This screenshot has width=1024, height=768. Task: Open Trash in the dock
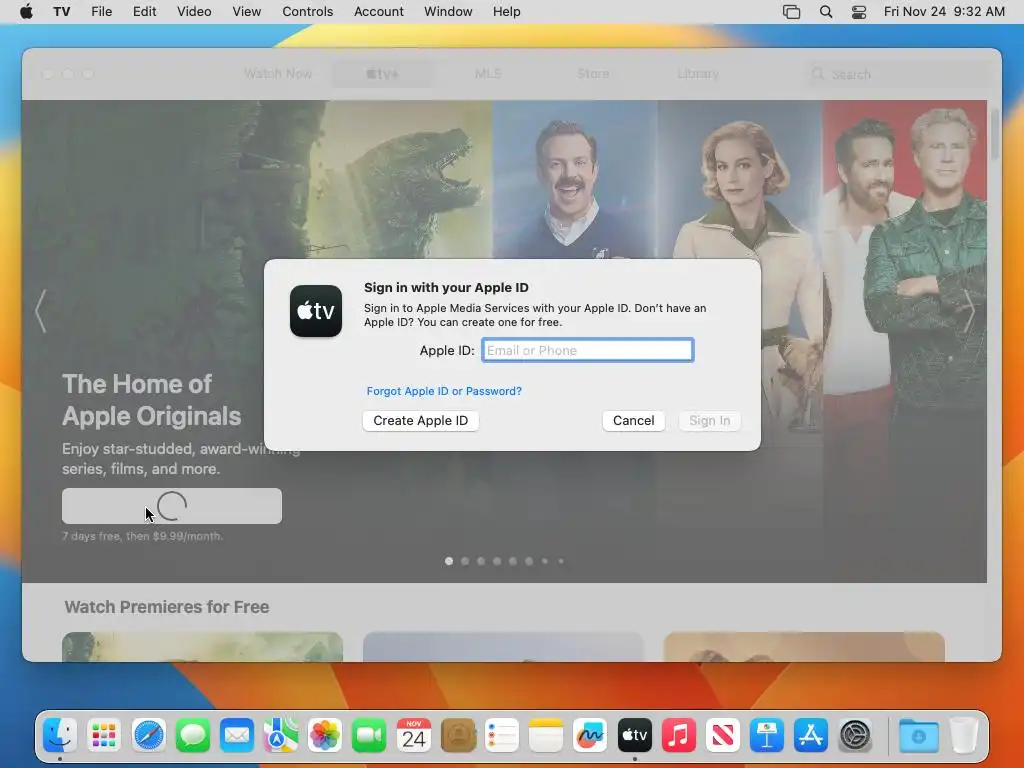(963, 735)
